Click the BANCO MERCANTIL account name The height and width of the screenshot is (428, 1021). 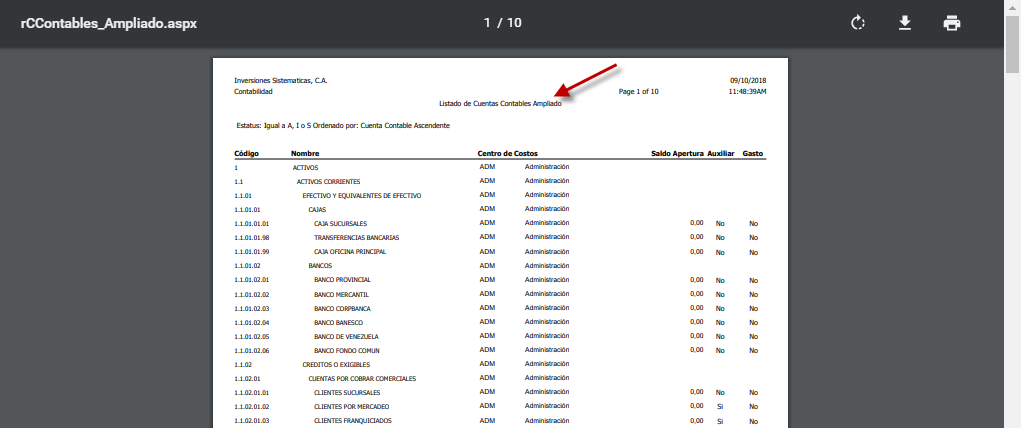(341, 294)
